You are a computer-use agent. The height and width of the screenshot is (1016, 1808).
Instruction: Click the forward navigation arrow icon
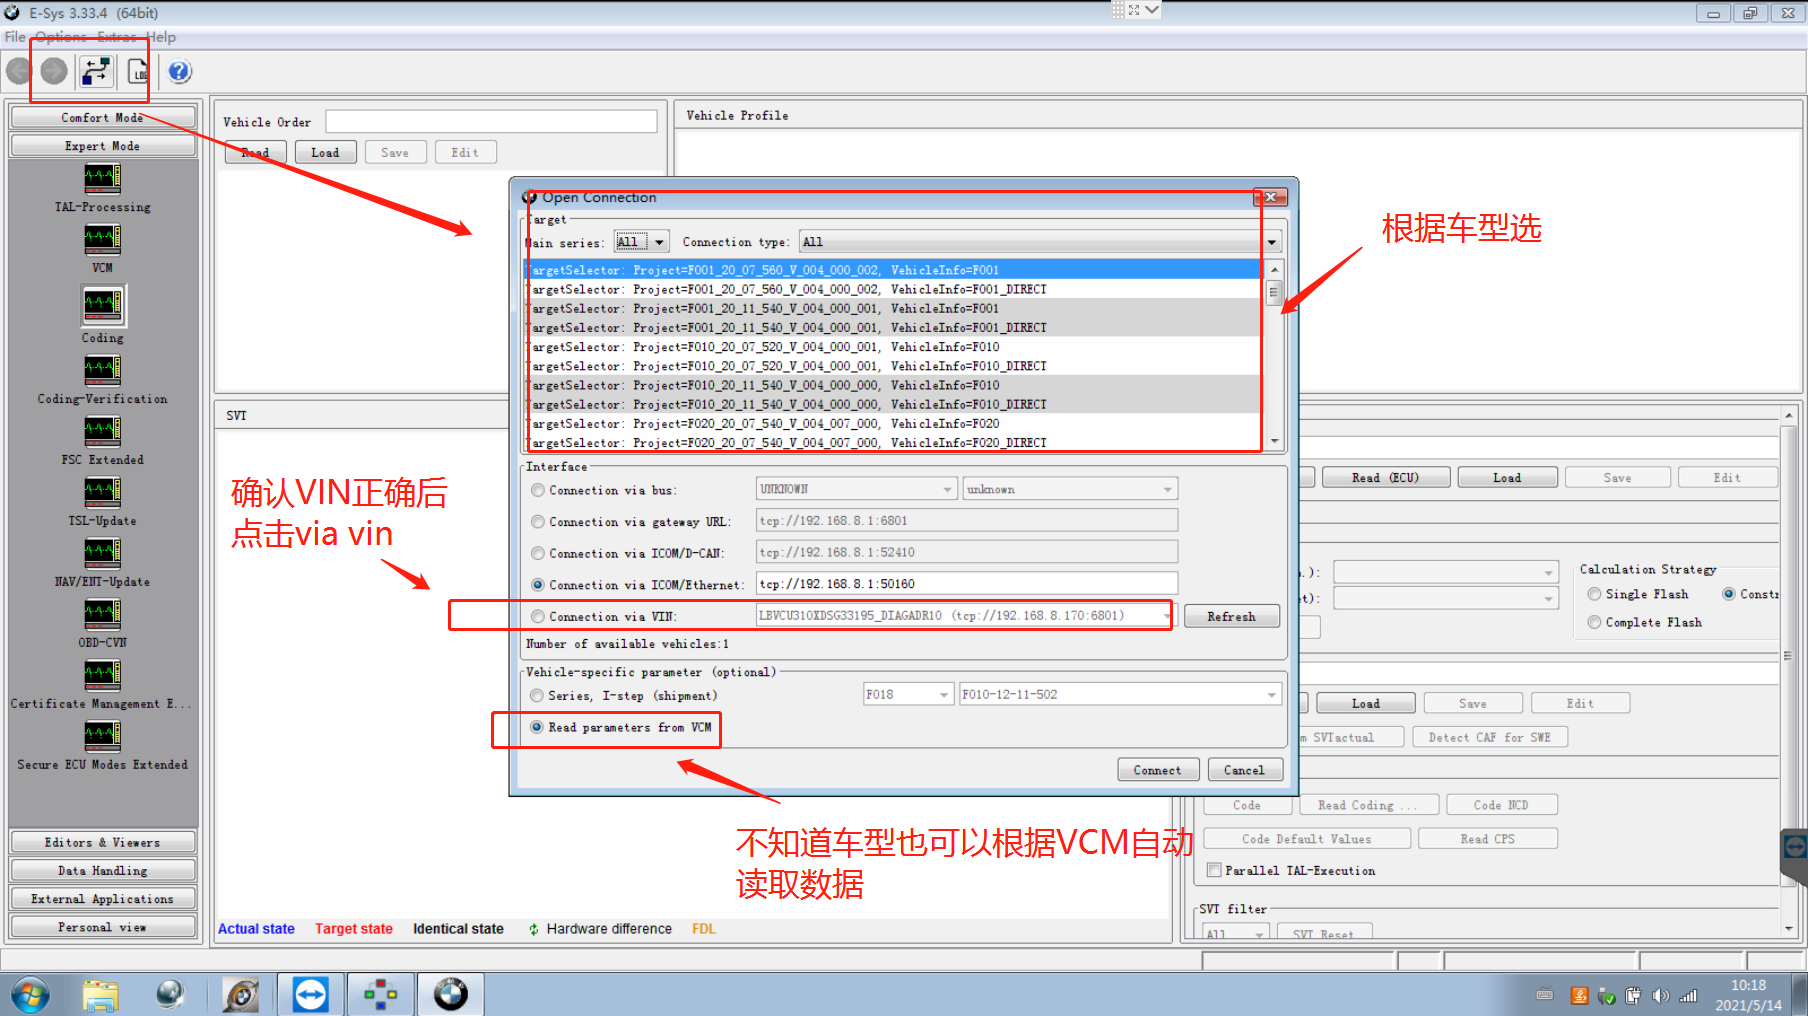54,71
